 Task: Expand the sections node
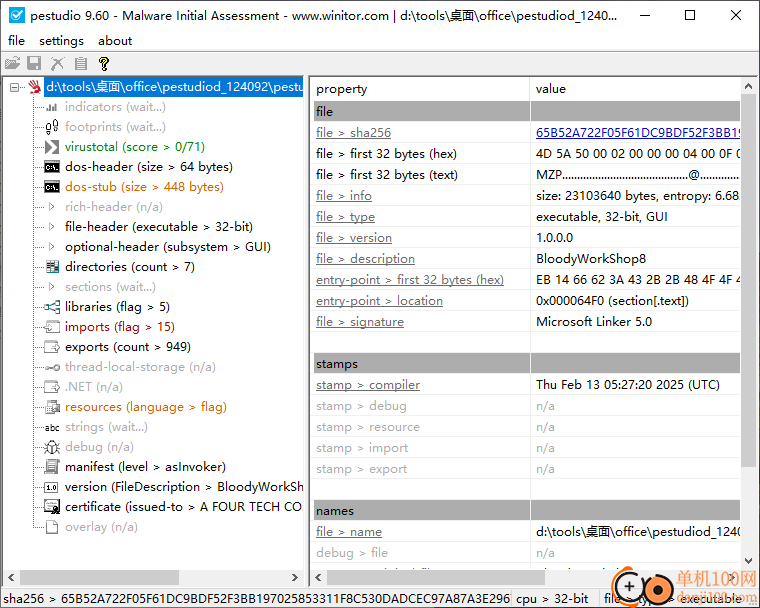(52, 287)
